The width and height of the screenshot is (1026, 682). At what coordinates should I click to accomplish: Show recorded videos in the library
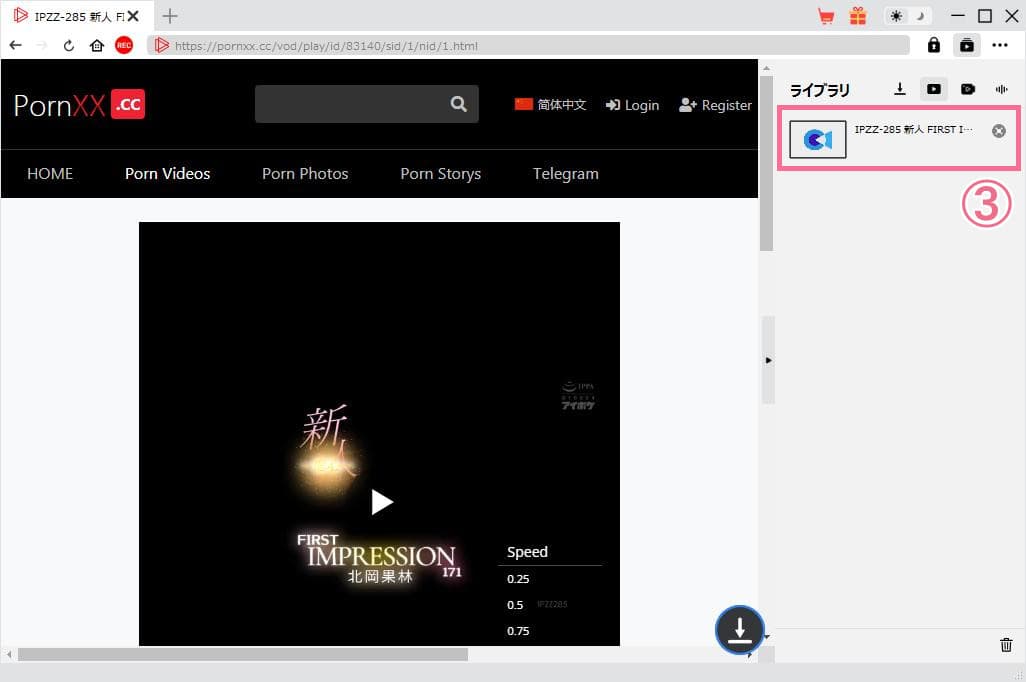tap(968, 89)
